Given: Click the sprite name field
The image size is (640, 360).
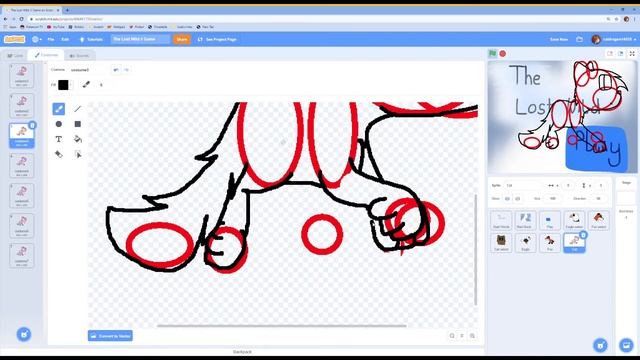Looking at the screenshot, I should click(523, 185).
